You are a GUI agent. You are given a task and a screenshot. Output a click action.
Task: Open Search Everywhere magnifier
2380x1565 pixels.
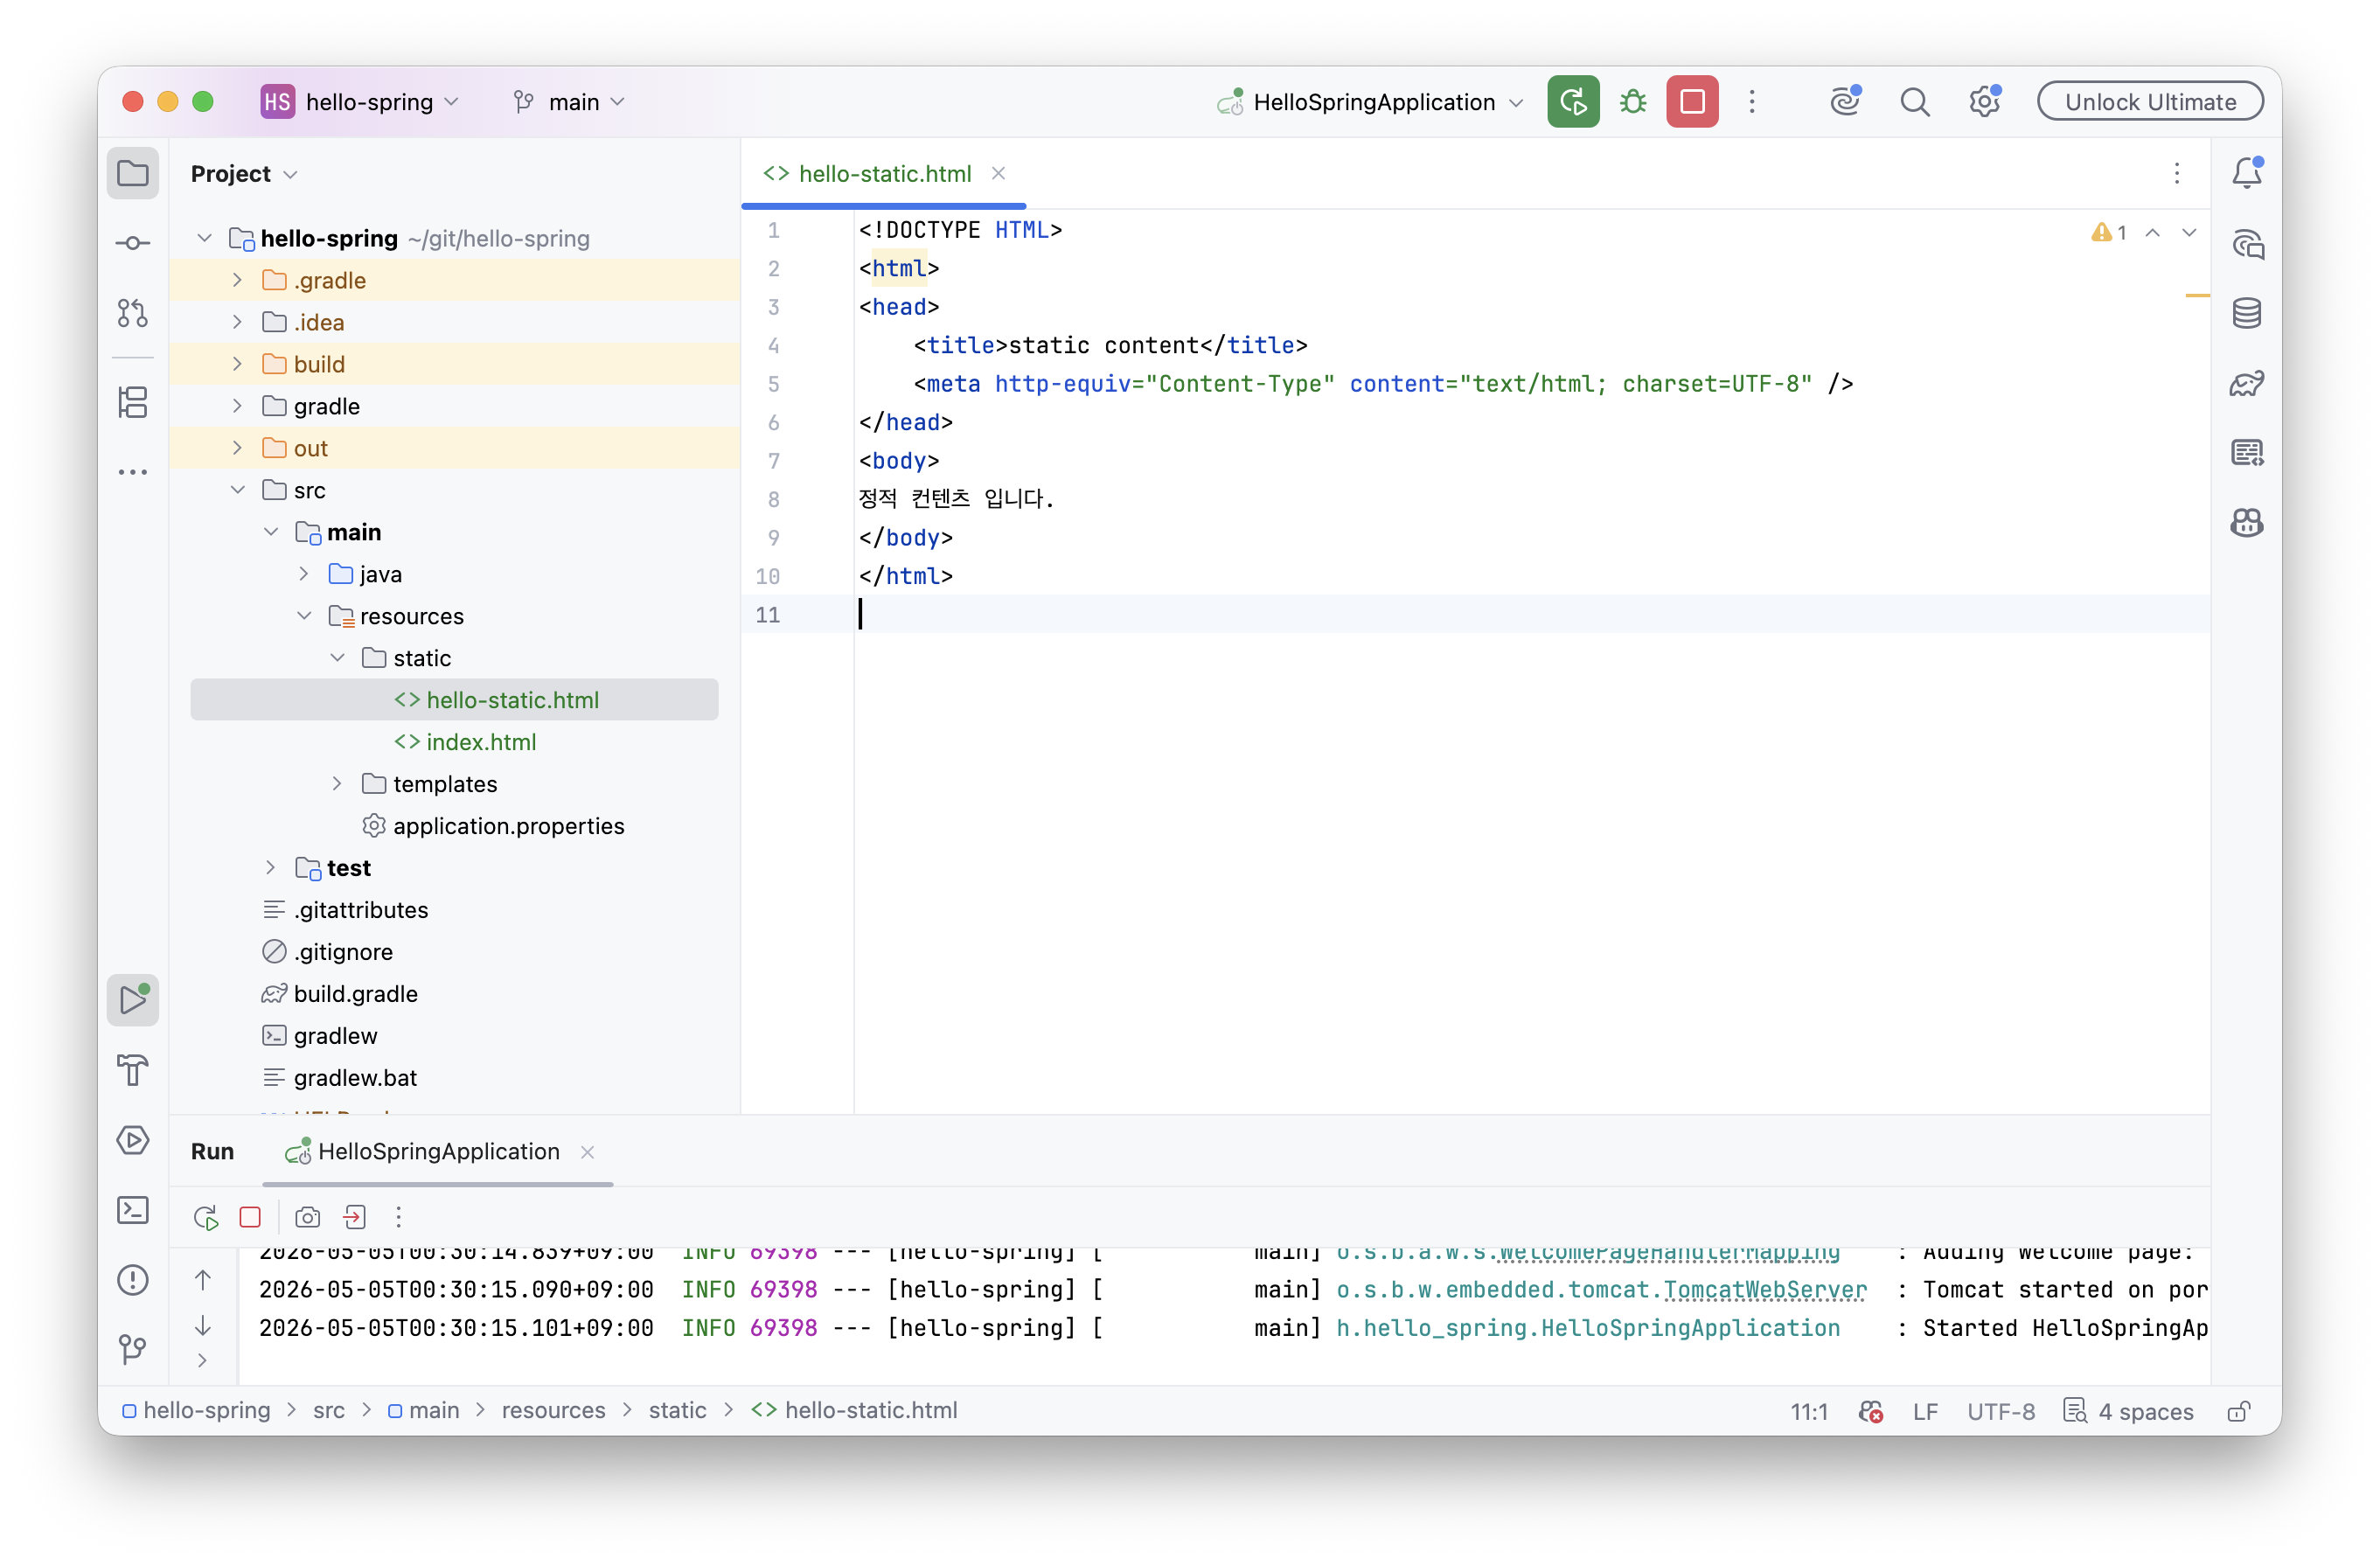[x=1914, y=102]
